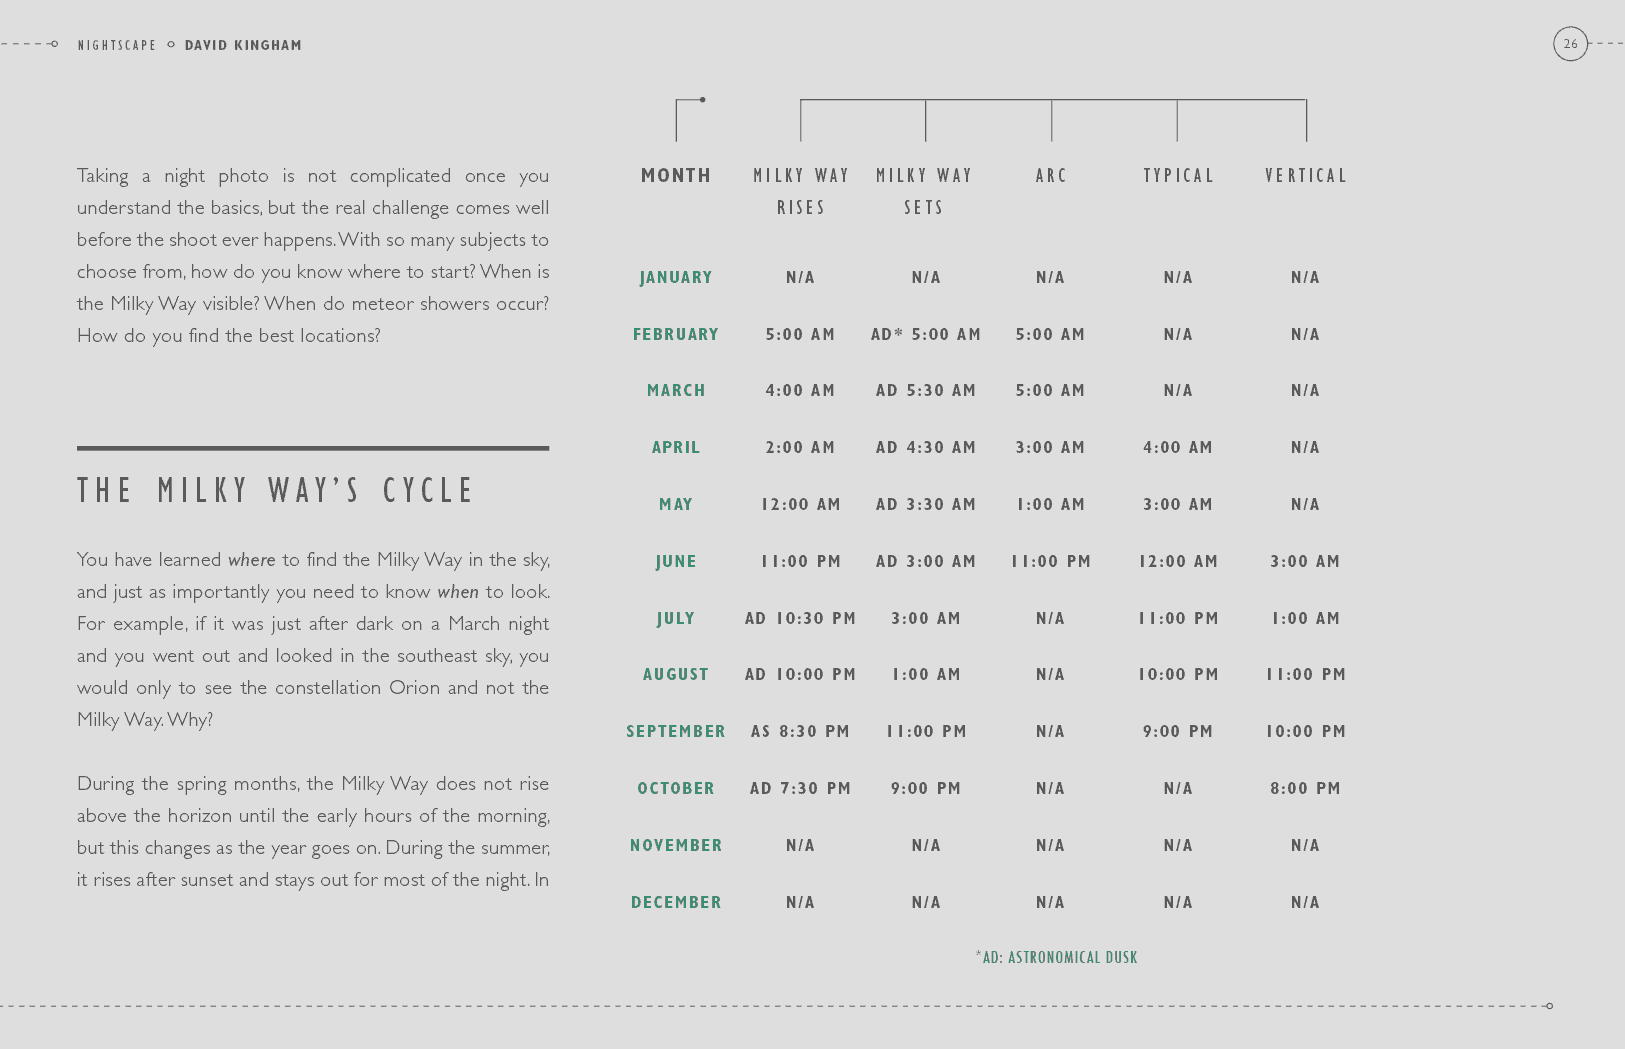
Task: Click April's 2:00 AM rise time
Action: click(x=800, y=447)
